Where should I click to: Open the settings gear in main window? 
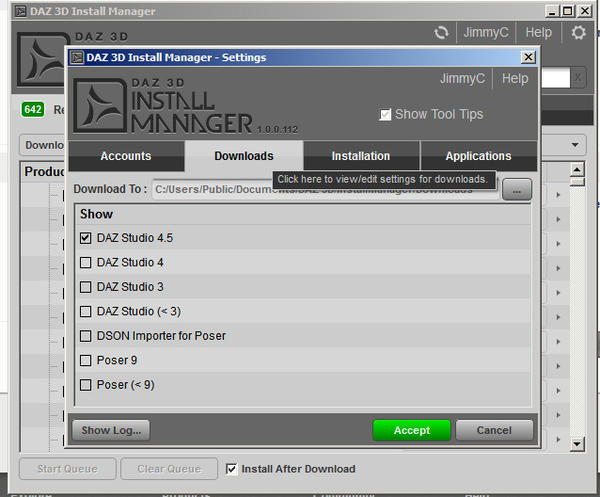coord(578,33)
